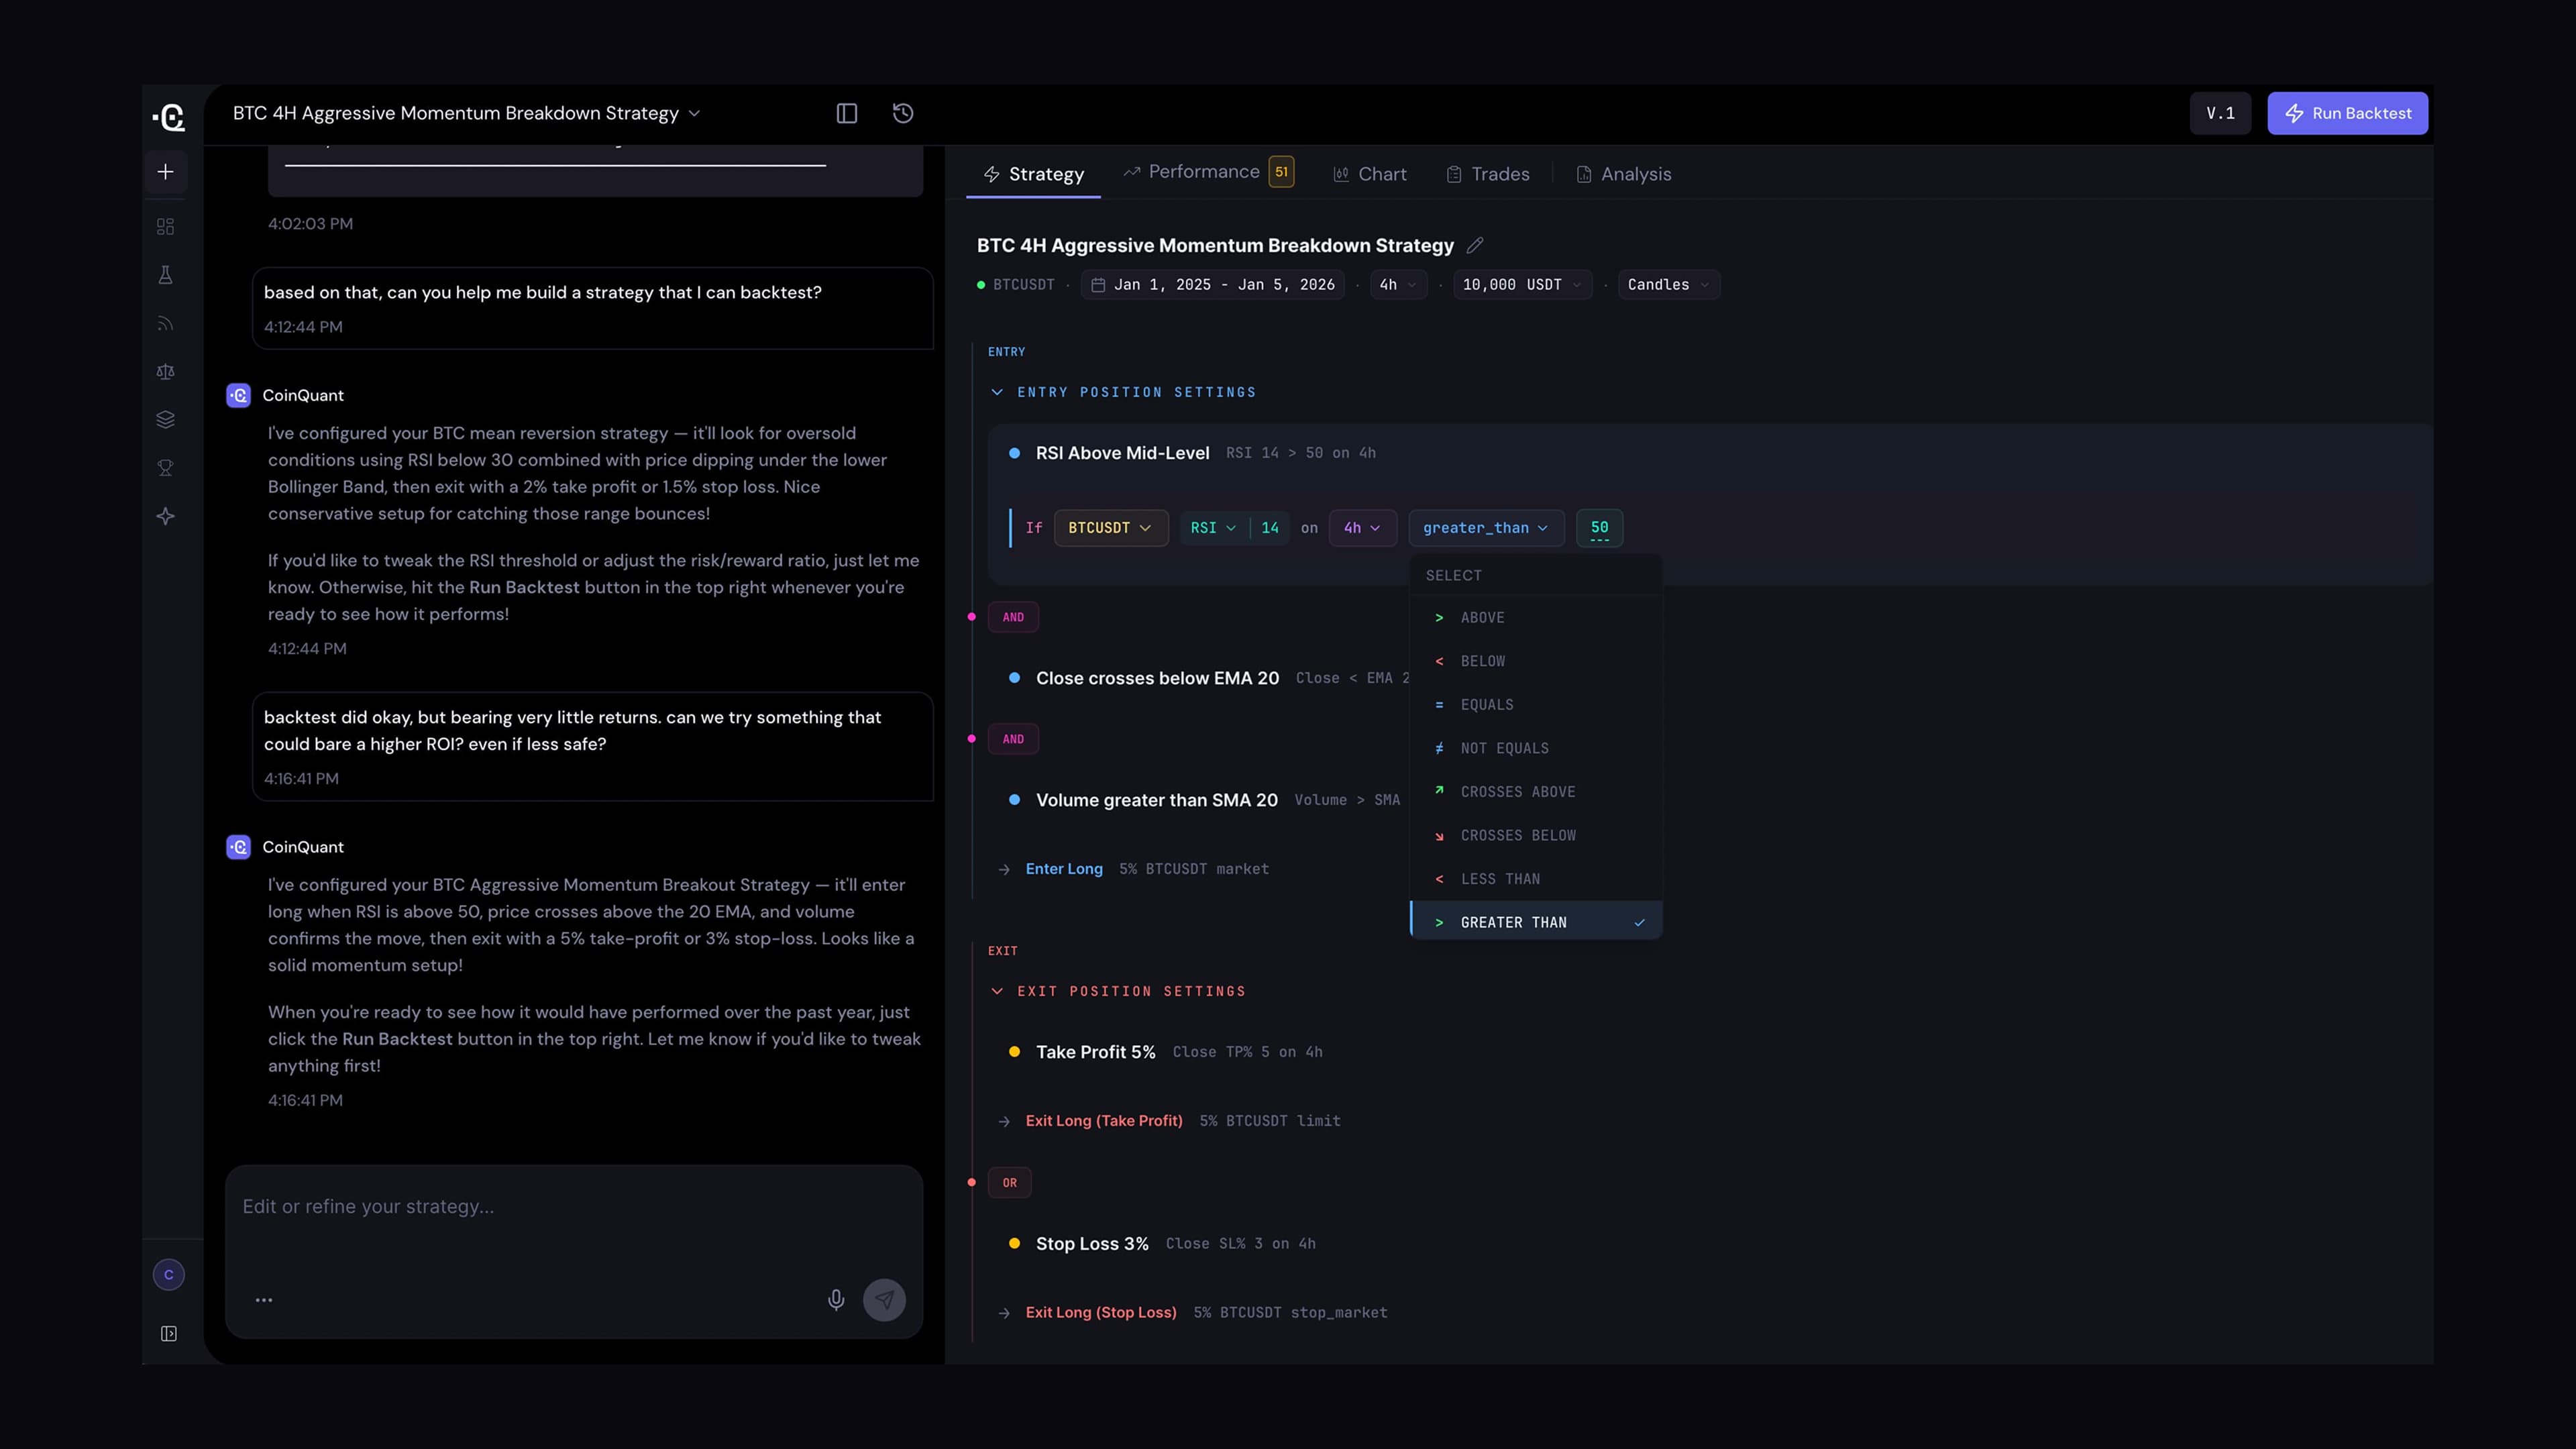Click the CoinQuant logo icon

[x=170, y=117]
